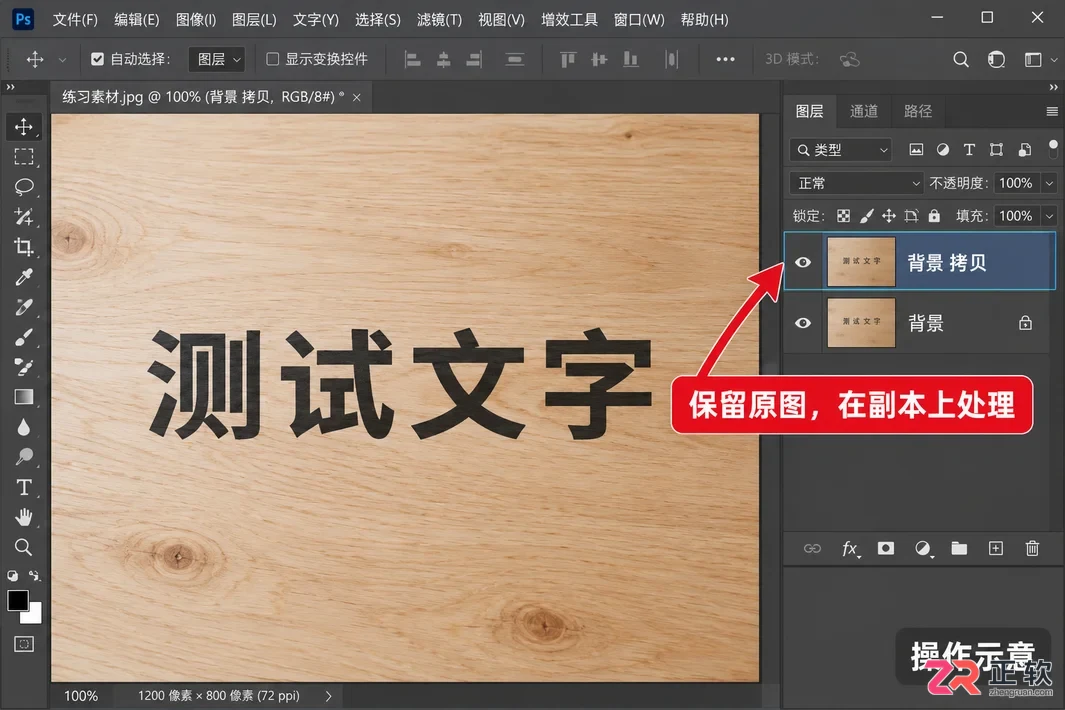Lock image pixels with brush icon
Viewport: 1065px width, 710px height.
coord(866,216)
